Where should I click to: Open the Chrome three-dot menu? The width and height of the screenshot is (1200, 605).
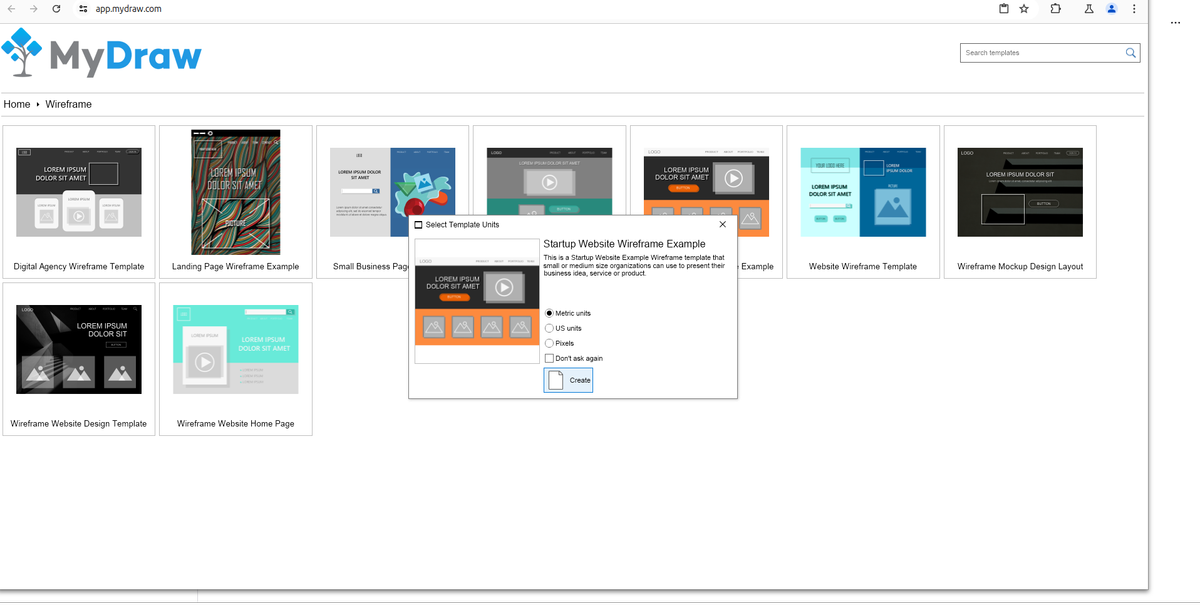click(1133, 9)
